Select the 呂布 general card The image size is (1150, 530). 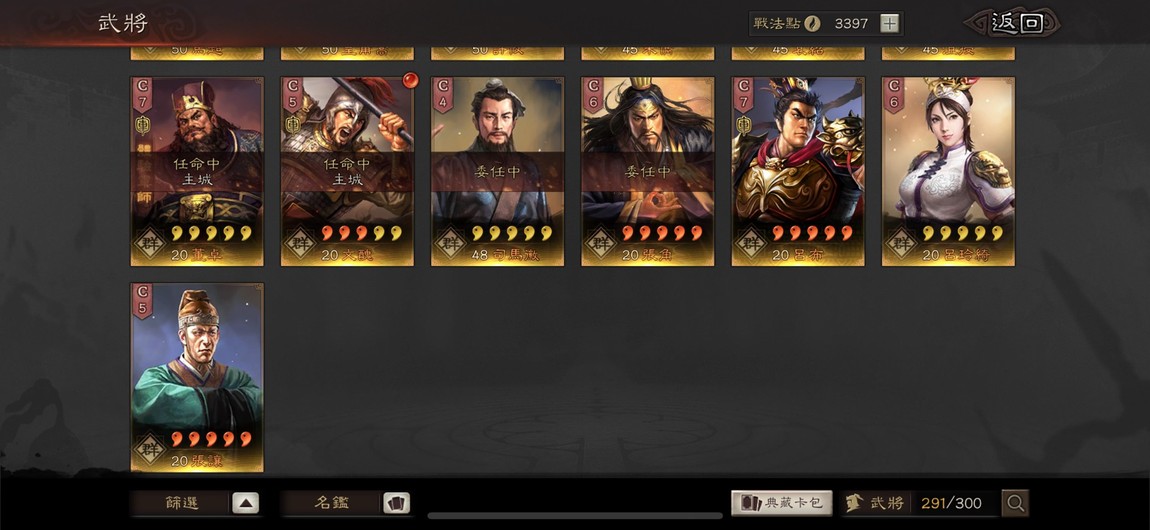[x=798, y=171]
